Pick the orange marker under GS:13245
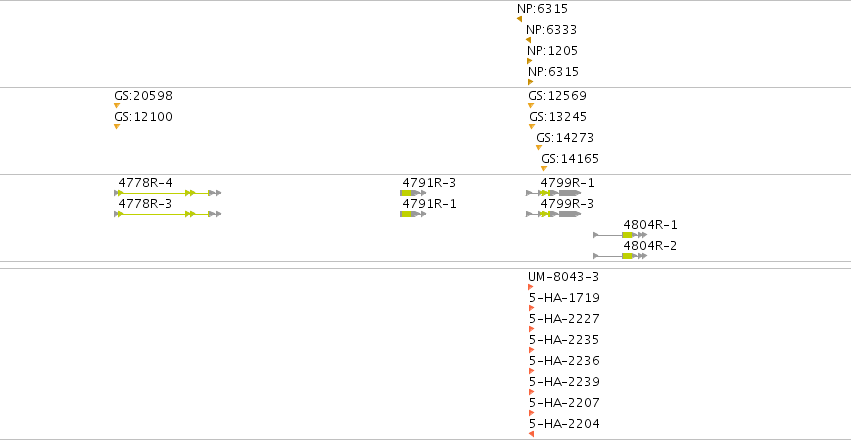 pos(532,126)
